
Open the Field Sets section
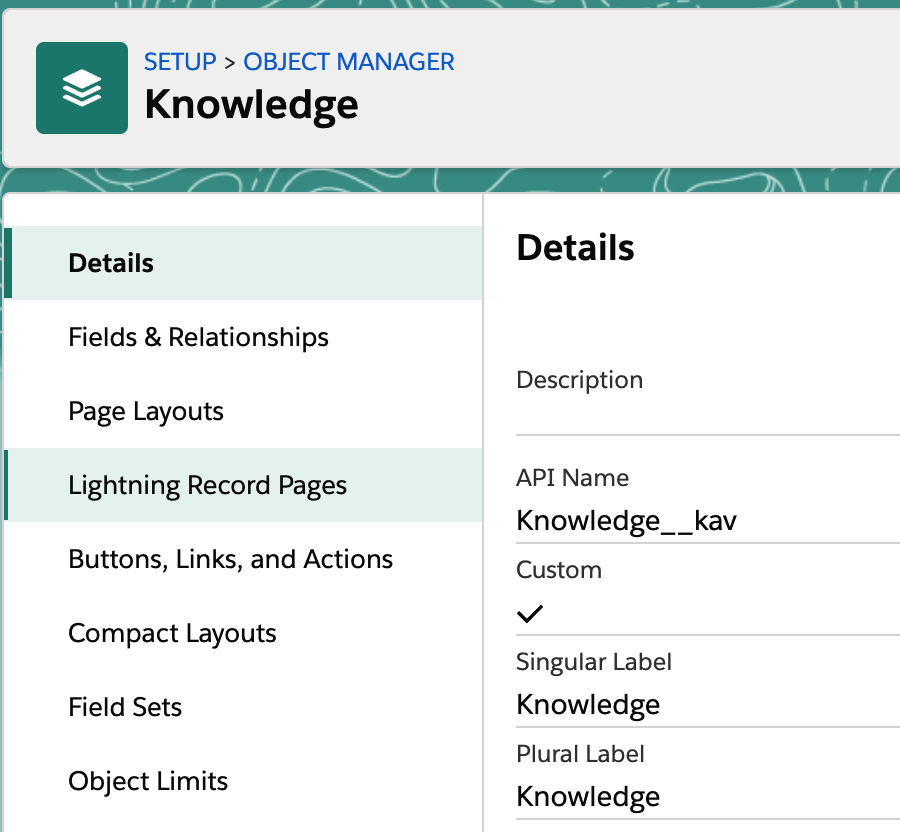(243, 707)
